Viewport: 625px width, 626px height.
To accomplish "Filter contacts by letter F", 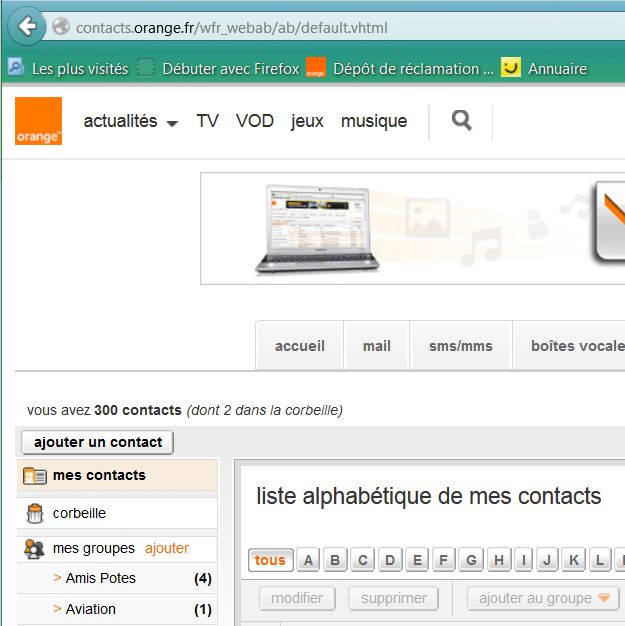I will coord(443,560).
